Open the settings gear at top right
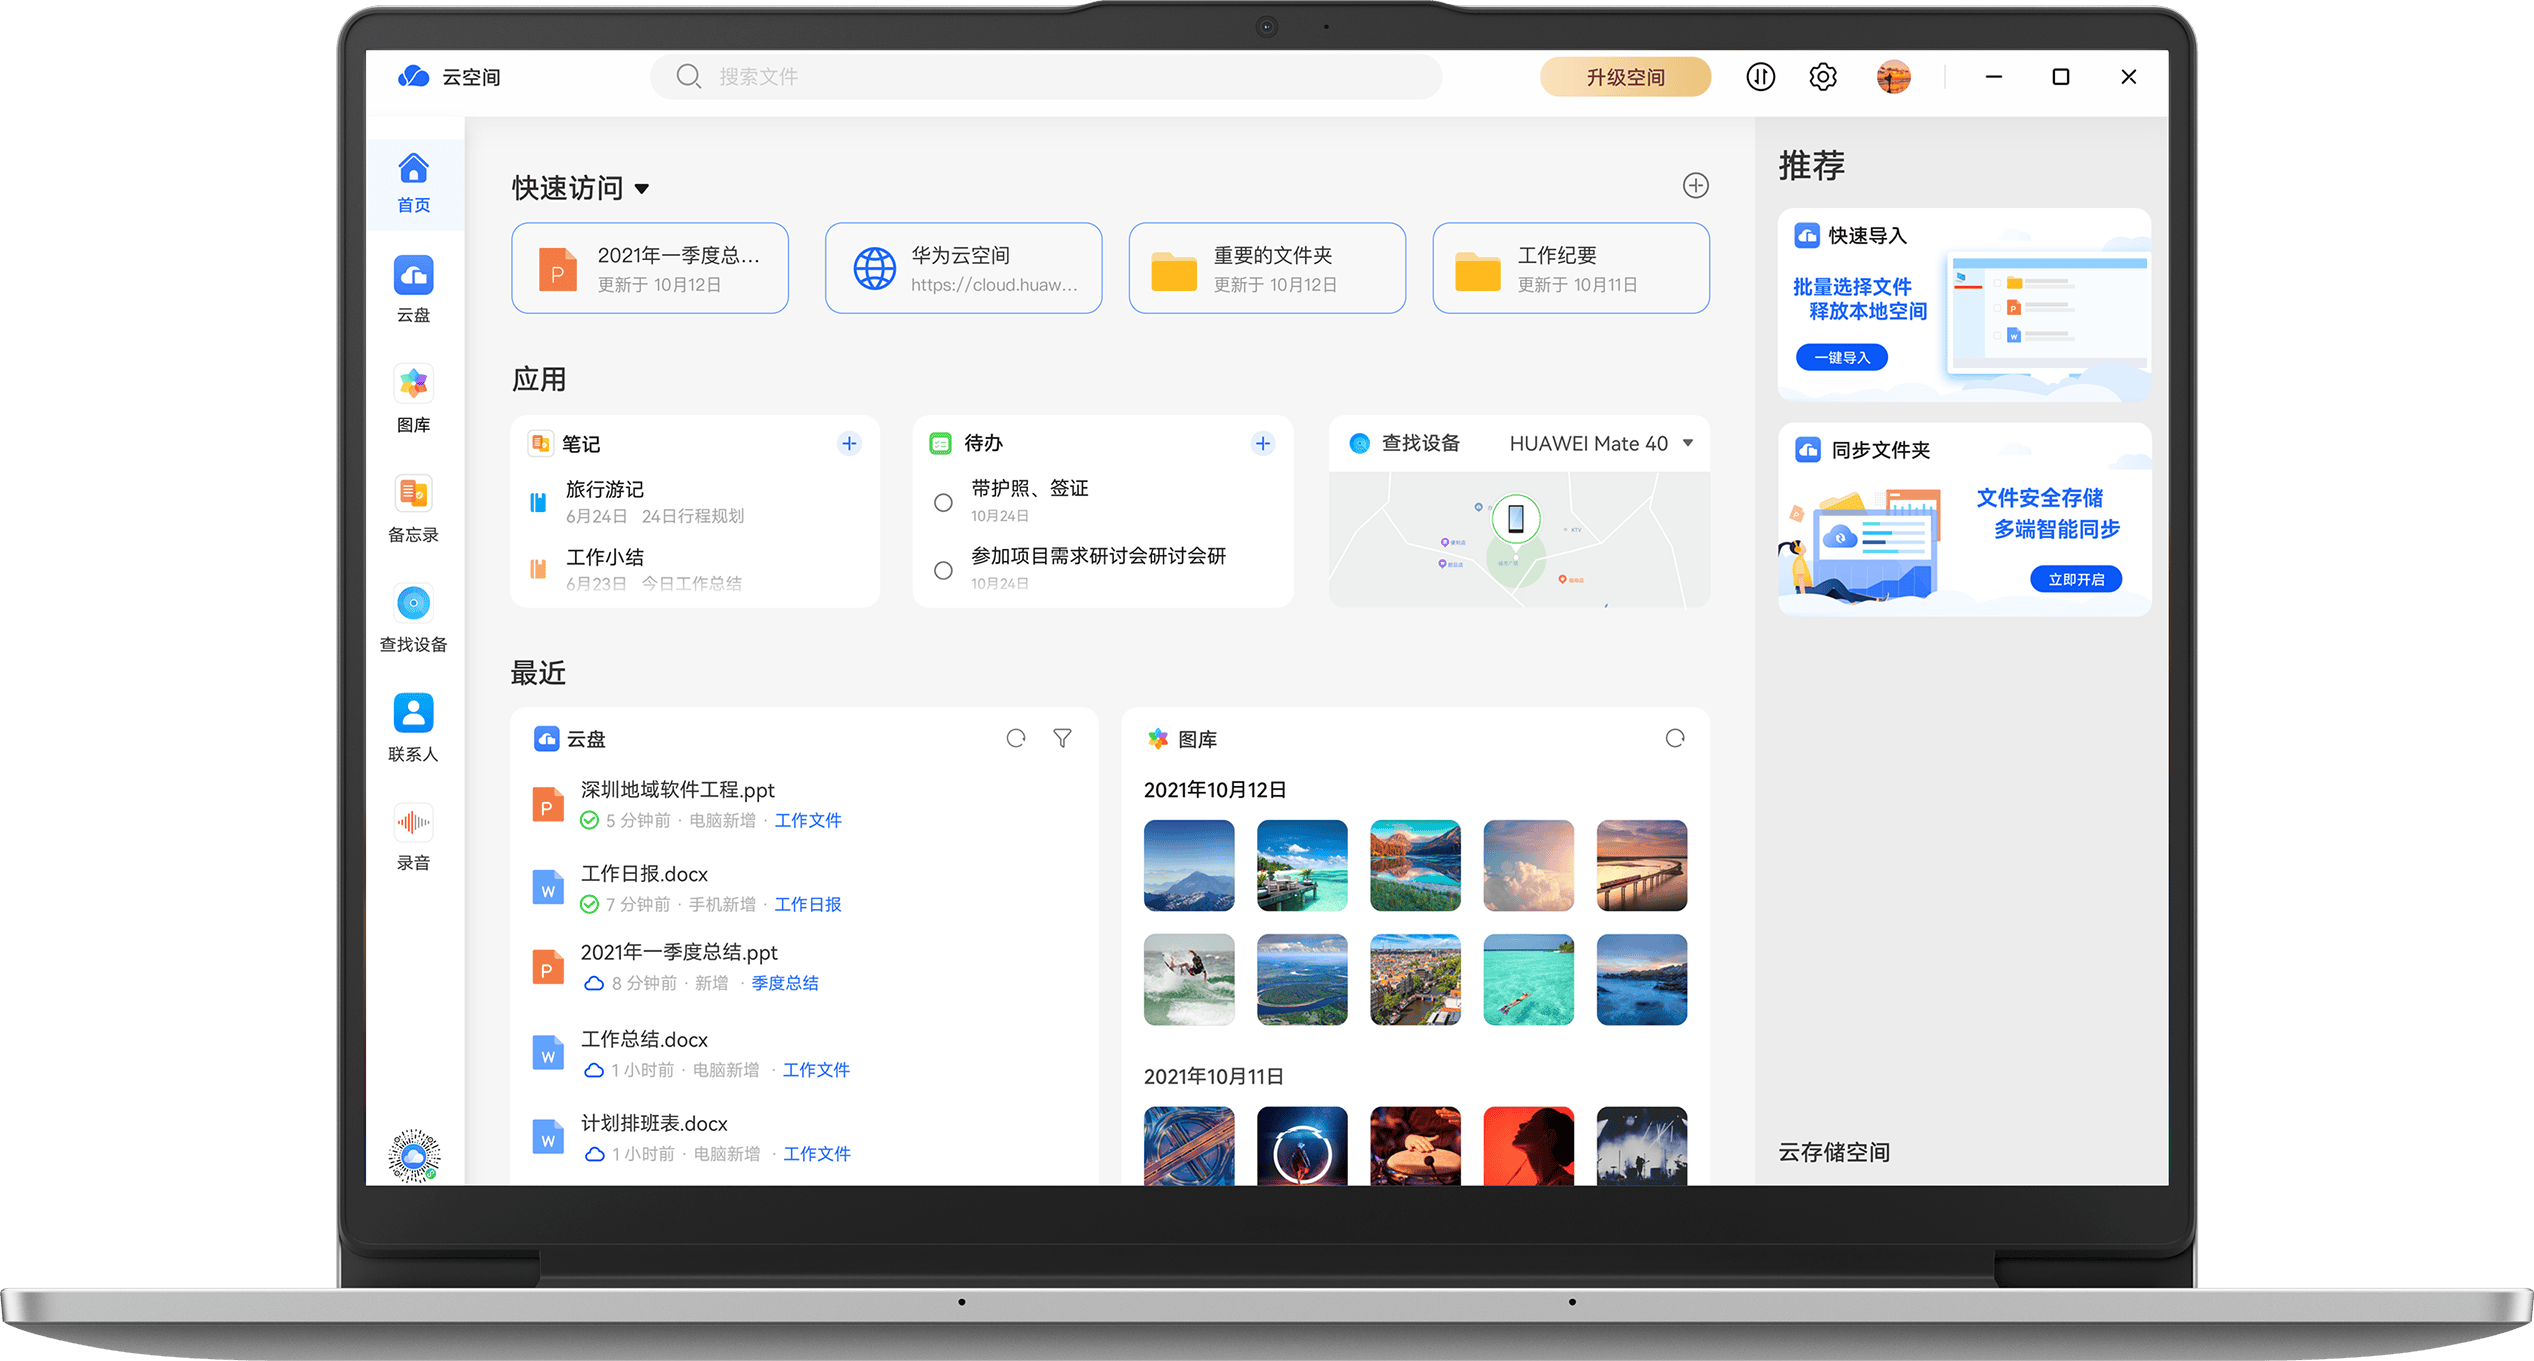Viewport: 2534px width, 1361px height. point(1823,76)
